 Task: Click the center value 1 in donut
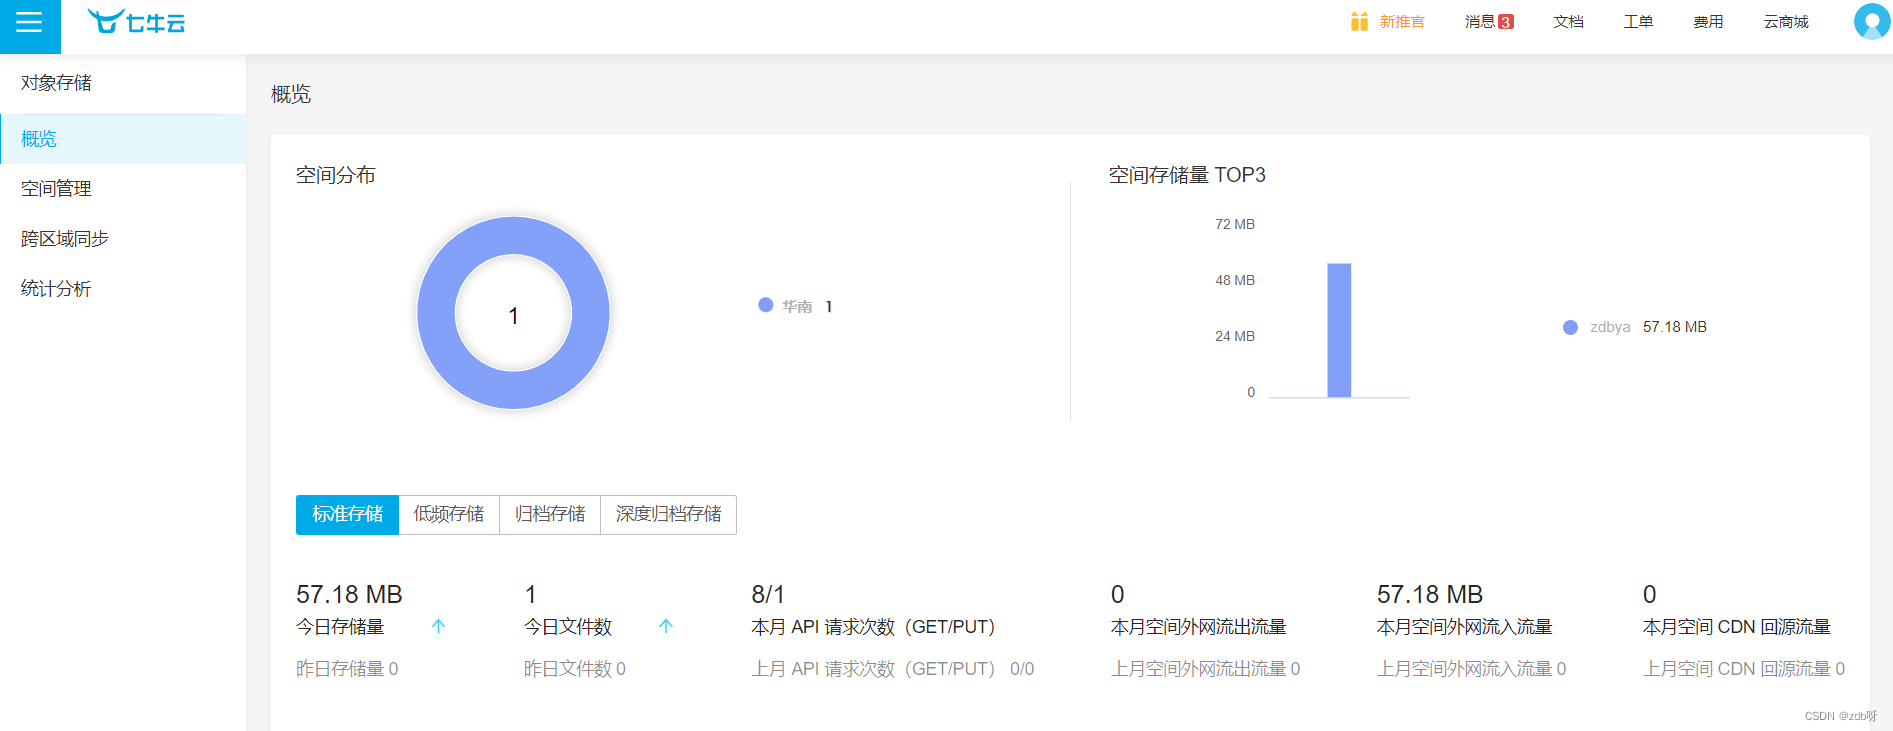tap(513, 316)
